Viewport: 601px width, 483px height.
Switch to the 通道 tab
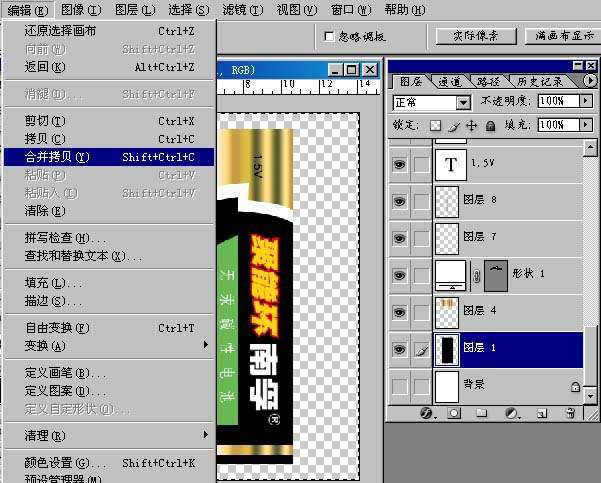pos(450,82)
